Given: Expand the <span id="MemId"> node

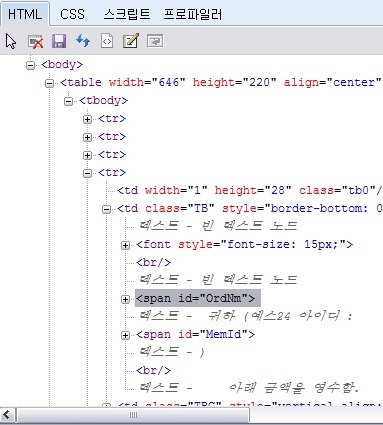Looking at the screenshot, I should coord(125,335).
